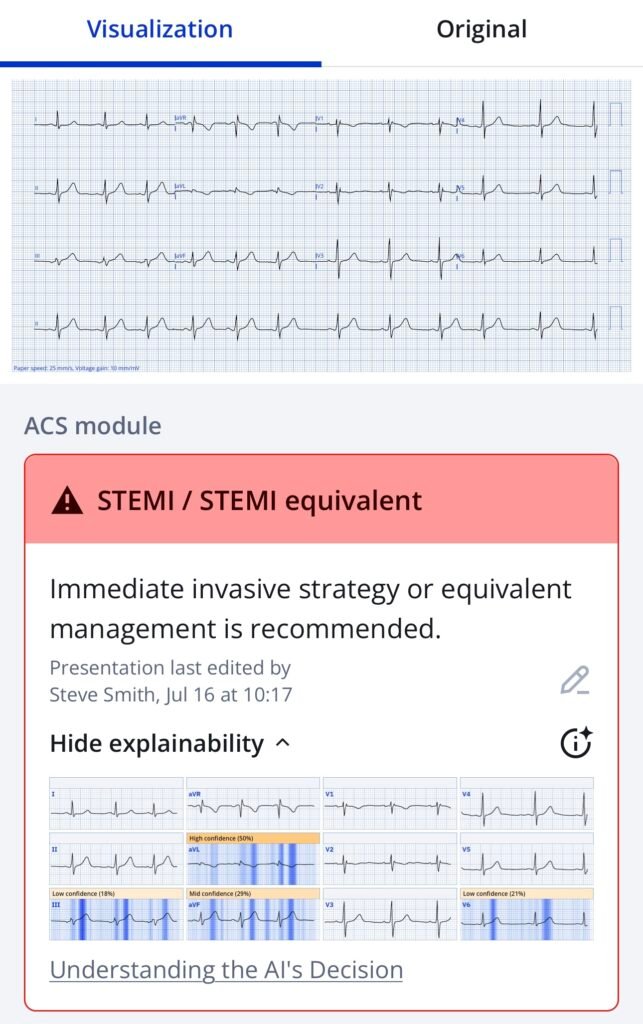This screenshot has width=643, height=1024.
Task: Click the STEMI warning triangle icon
Action: pos(68,500)
